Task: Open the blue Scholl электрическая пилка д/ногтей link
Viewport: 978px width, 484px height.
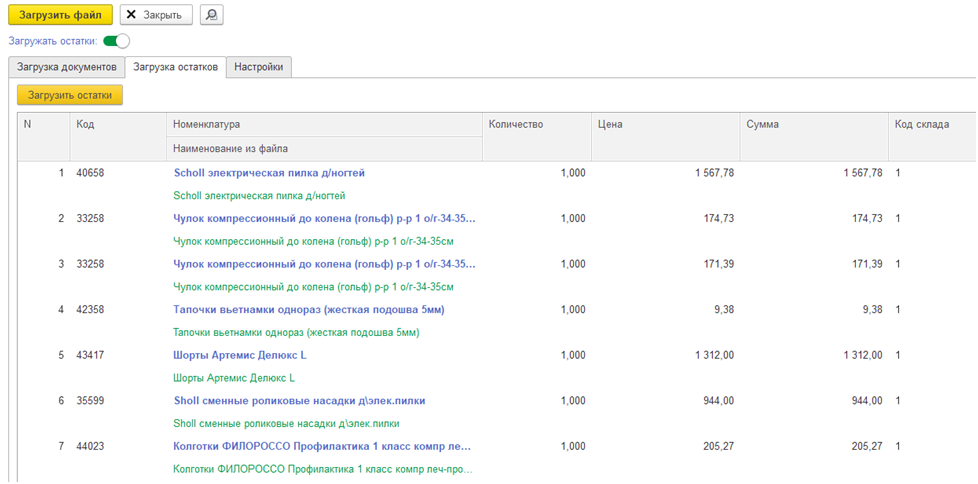Action: [269, 173]
